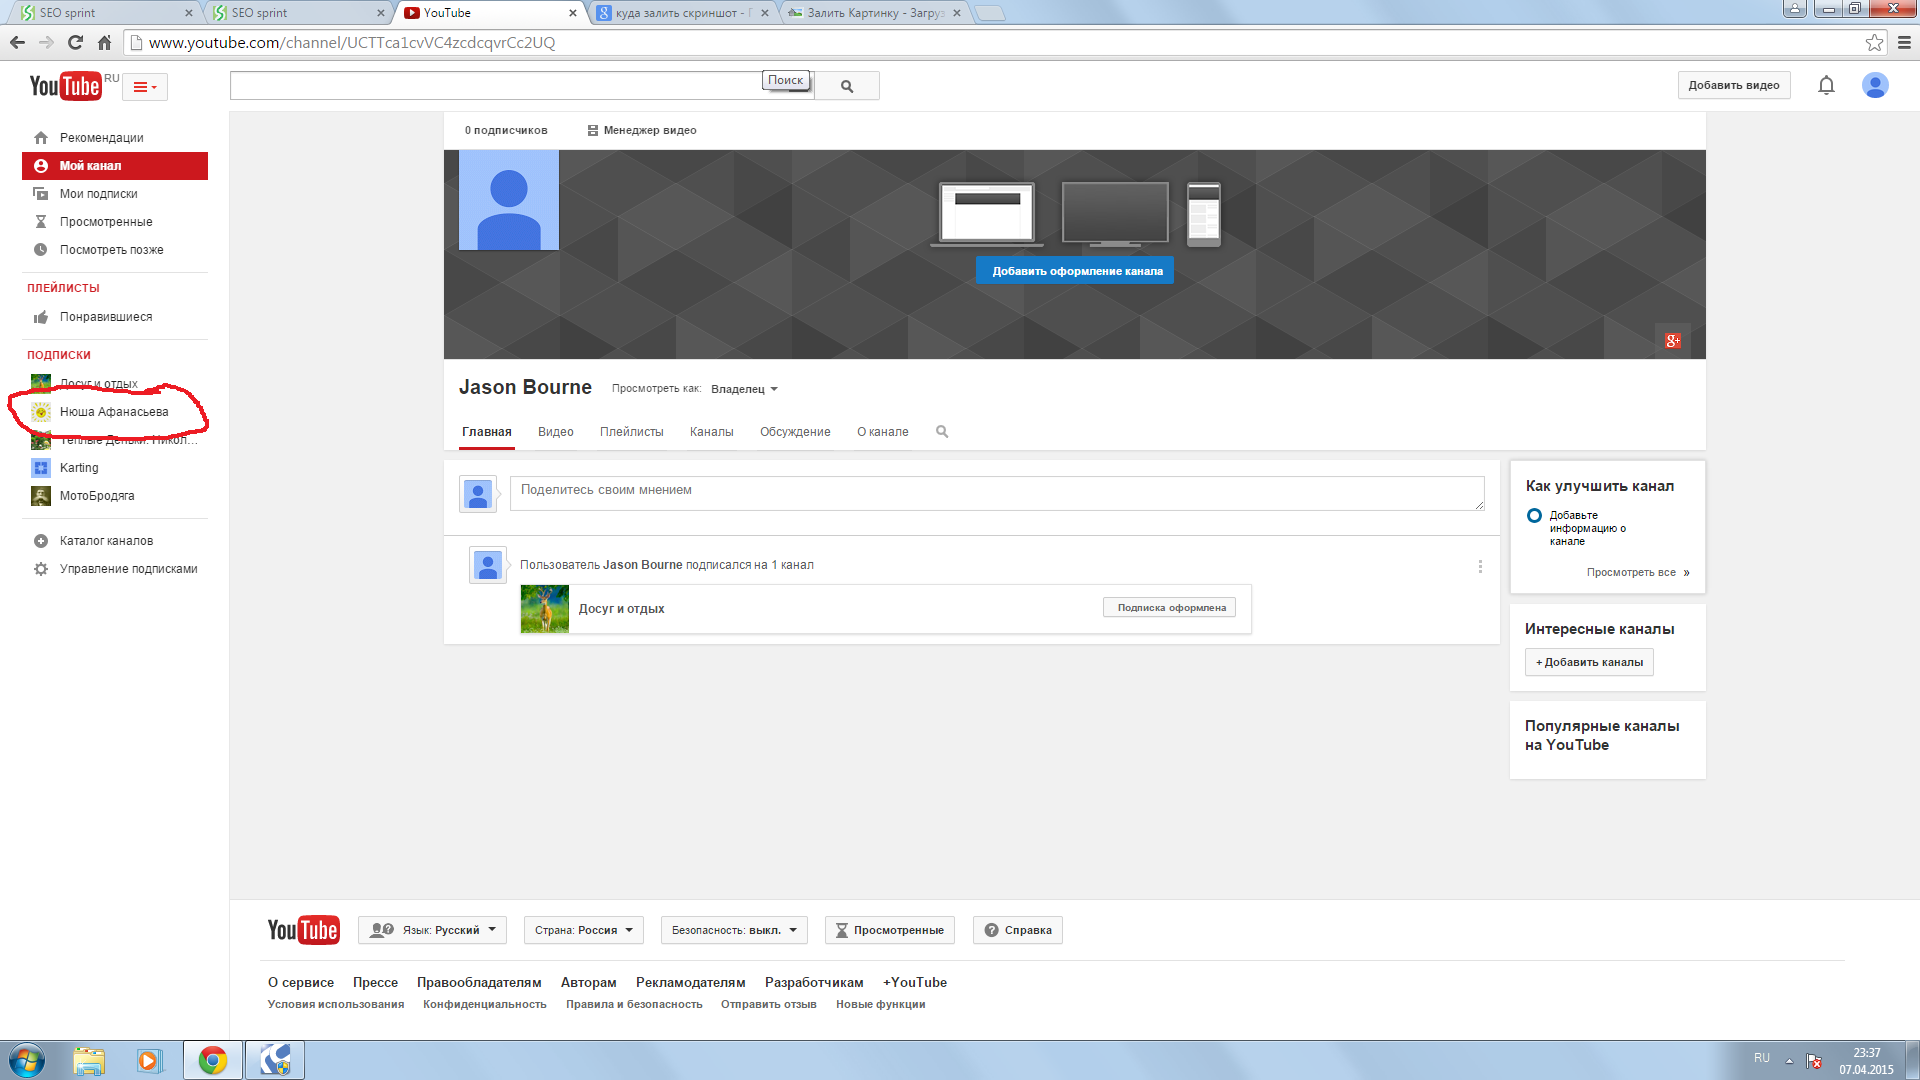Switch to Обсуждение tab
1920x1080 pixels.
pos(795,432)
